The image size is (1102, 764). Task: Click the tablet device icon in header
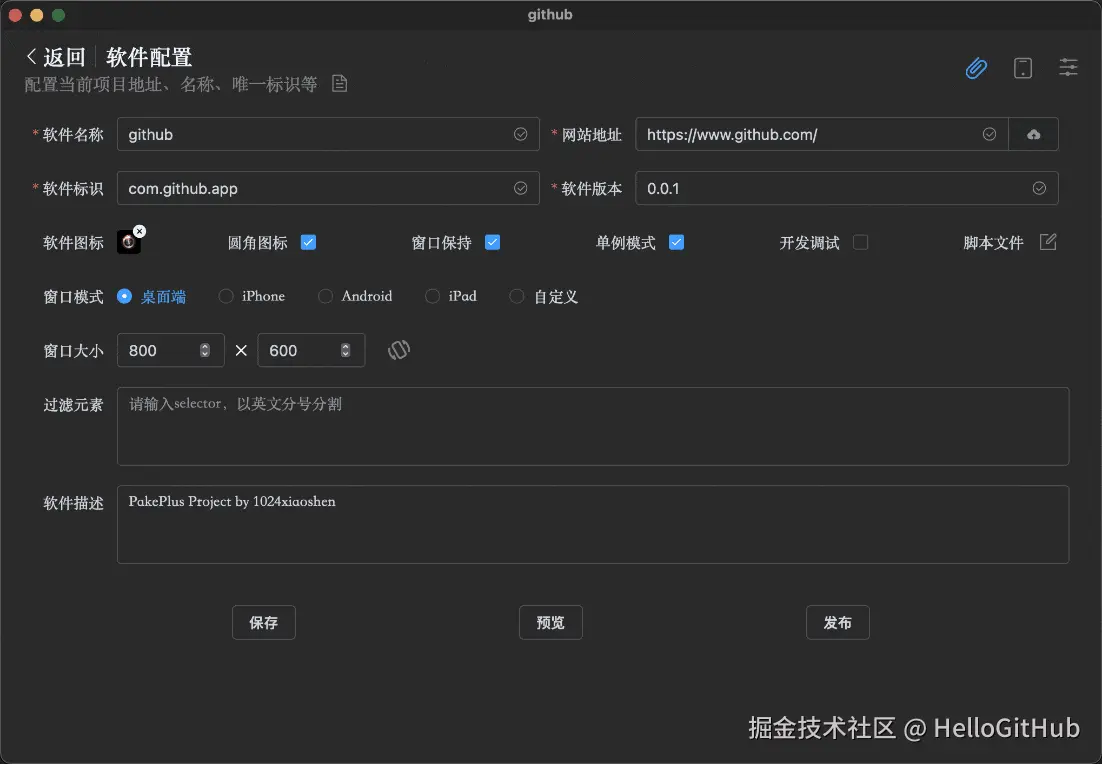pyautogui.click(x=1023, y=68)
